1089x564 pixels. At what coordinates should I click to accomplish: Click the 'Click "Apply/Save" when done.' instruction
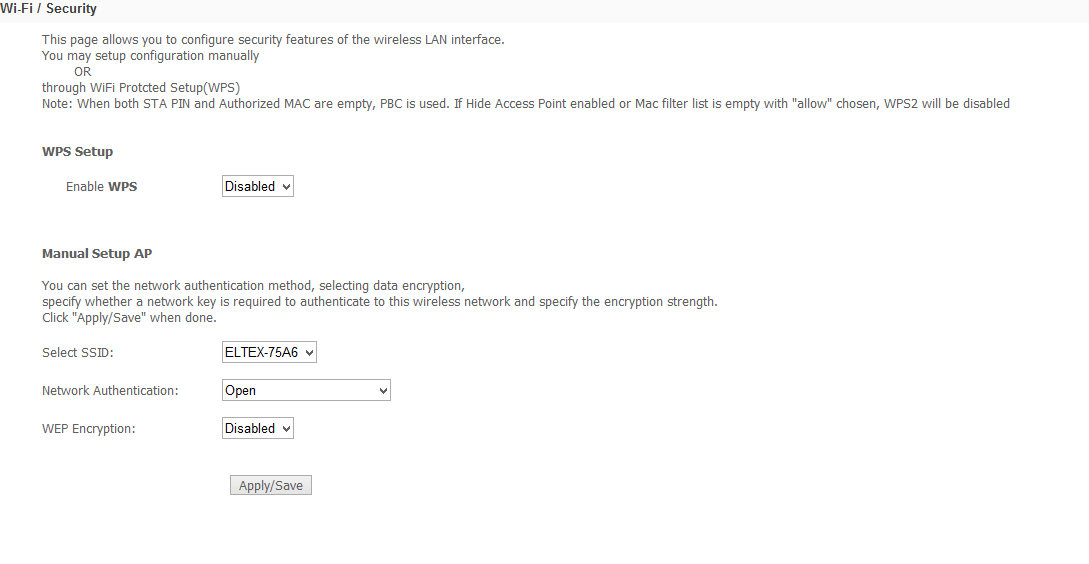[x=129, y=318]
